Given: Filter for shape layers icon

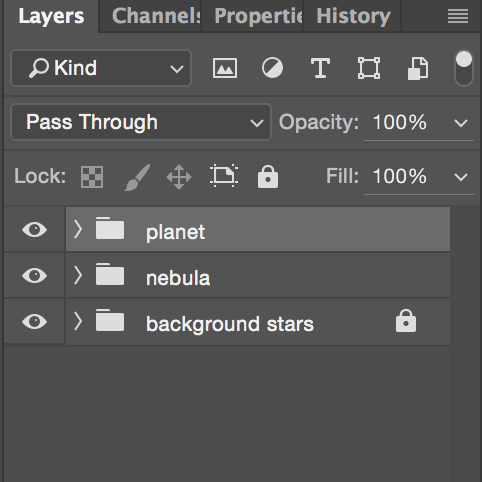Looking at the screenshot, I should [x=369, y=68].
